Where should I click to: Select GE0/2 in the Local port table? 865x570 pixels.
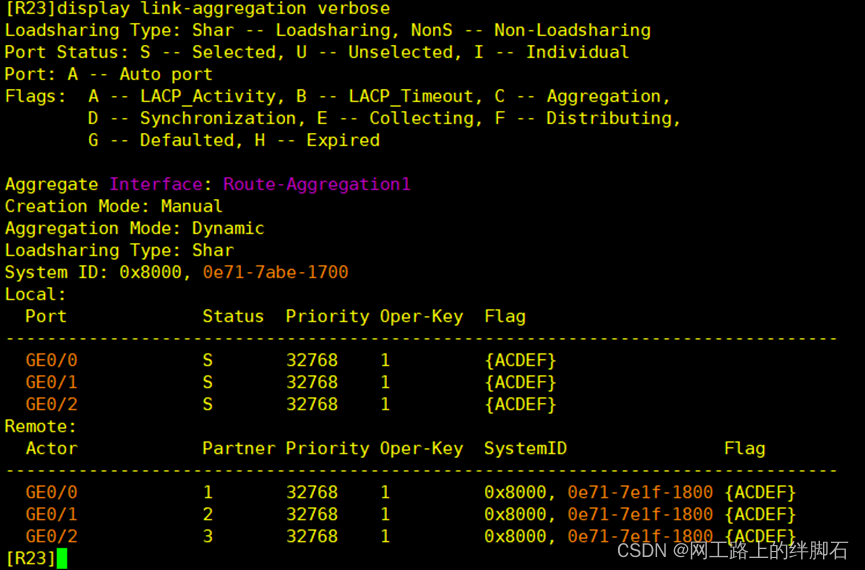(x=51, y=404)
